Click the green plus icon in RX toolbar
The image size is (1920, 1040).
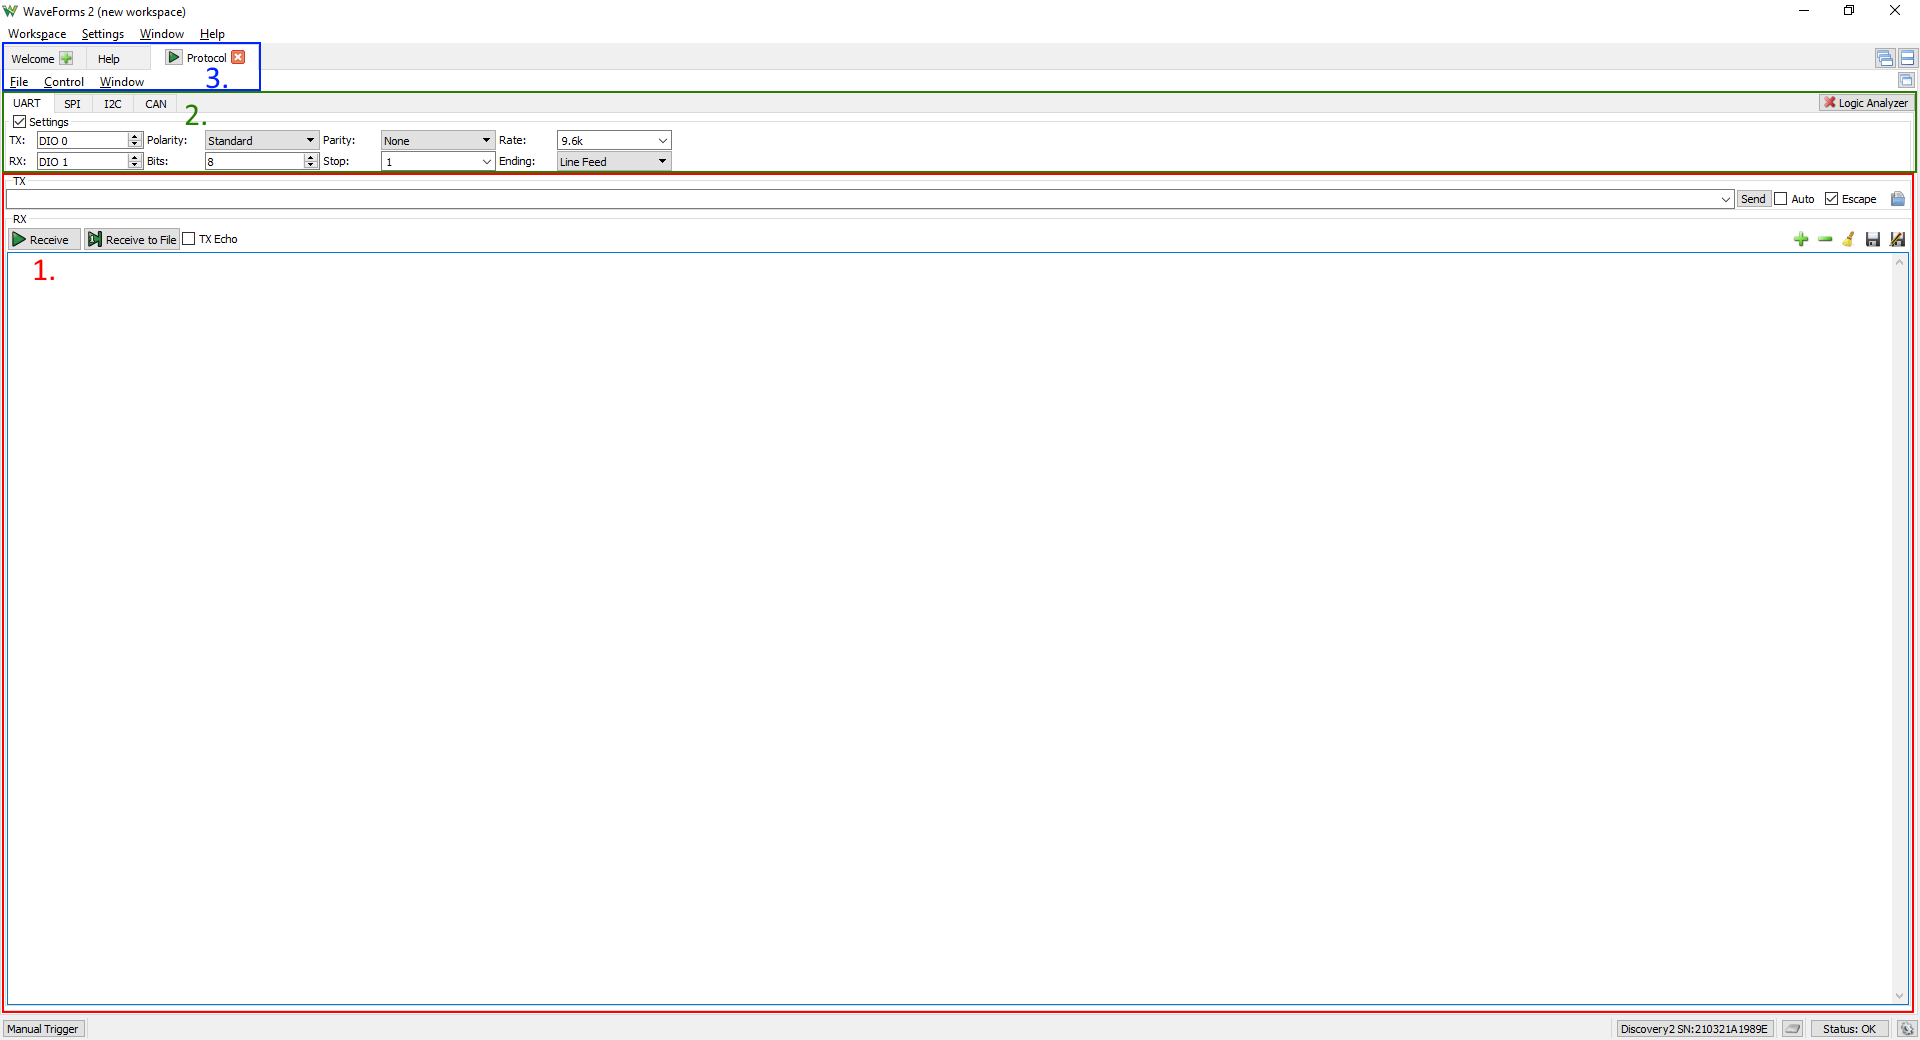[x=1801, y=239]
